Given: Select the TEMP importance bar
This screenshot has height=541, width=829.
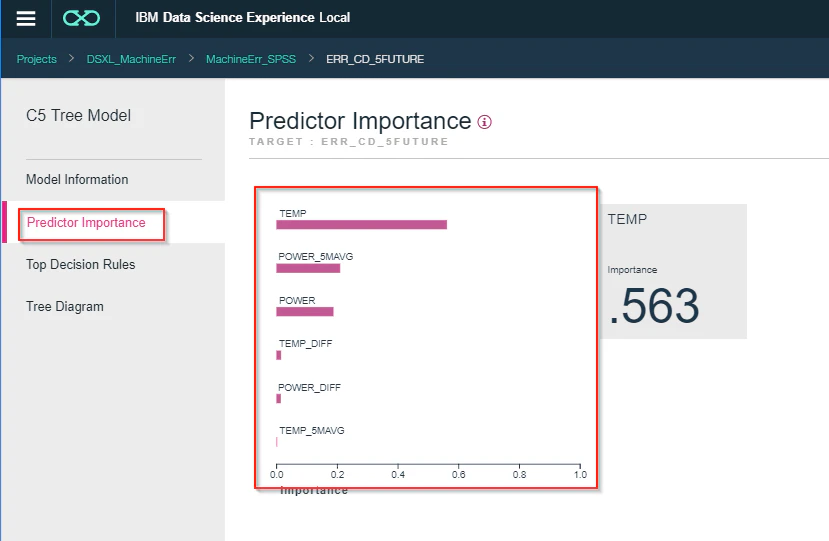Looking at the screenshot, I should (x=362, y=225).
